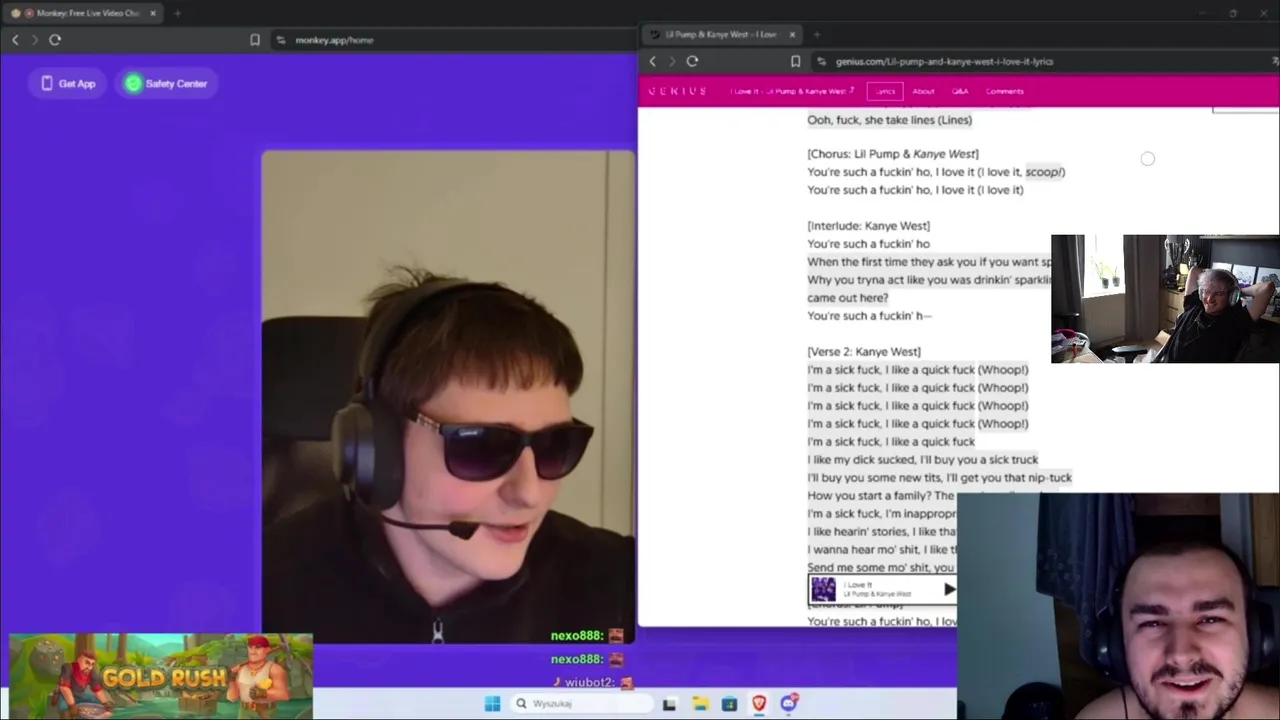Click the Wyszukaj taskbar search box
The height and width of the screenshot is (720, 1280).
click(580, 704)
